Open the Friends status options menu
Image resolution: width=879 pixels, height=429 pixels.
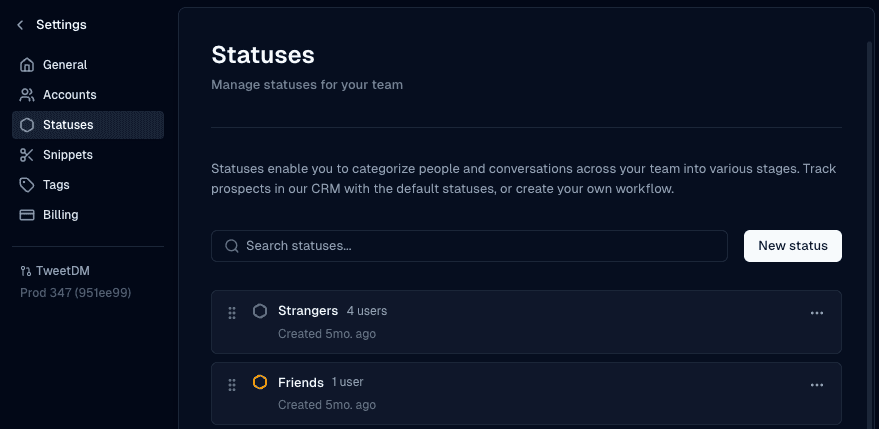[x=817, y=385]
